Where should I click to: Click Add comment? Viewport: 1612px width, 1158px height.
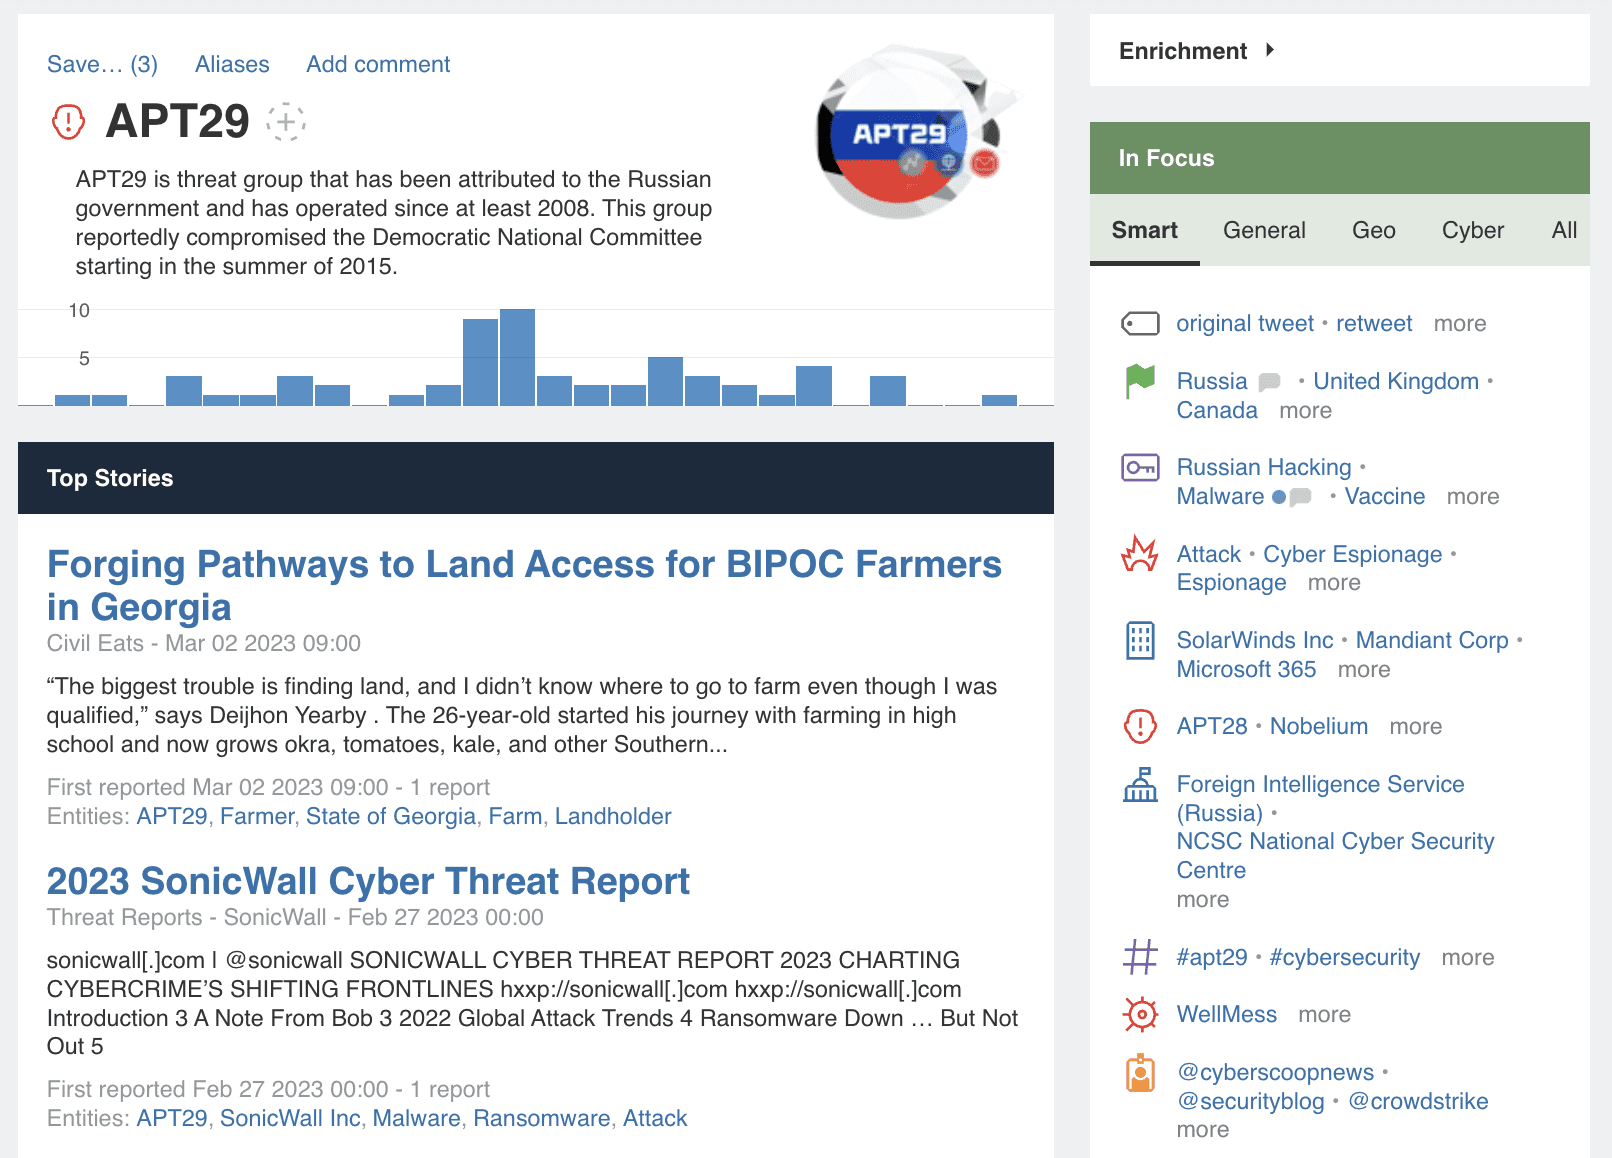point(378,64)
